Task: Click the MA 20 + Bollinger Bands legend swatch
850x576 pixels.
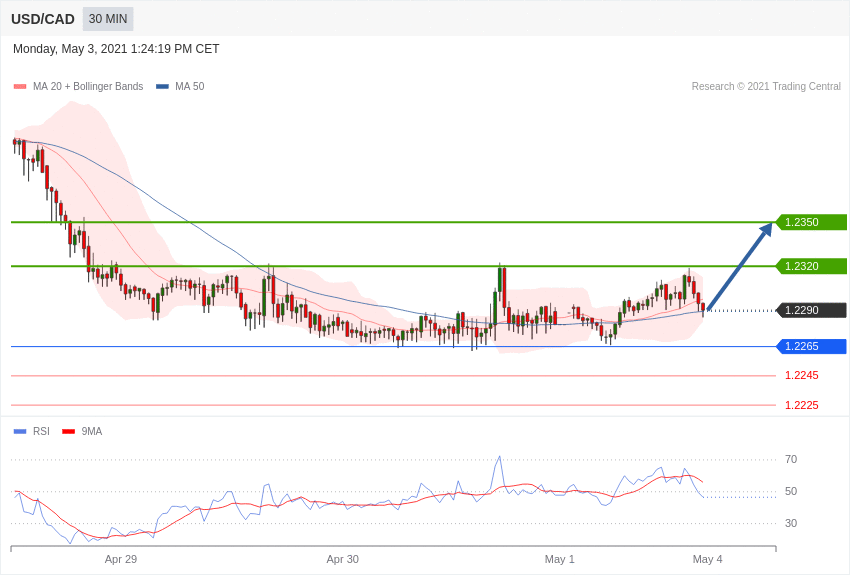Action: coord(20,87)
